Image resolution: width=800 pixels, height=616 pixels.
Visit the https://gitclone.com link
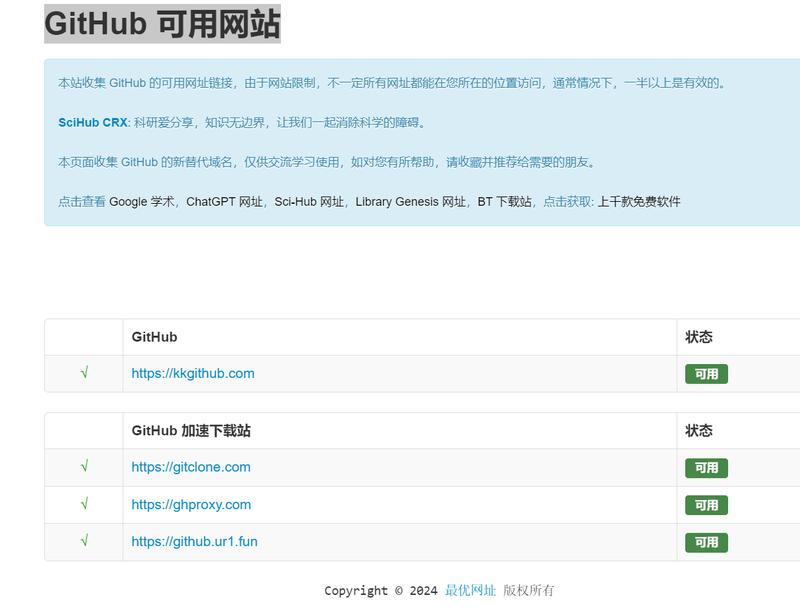191,467
